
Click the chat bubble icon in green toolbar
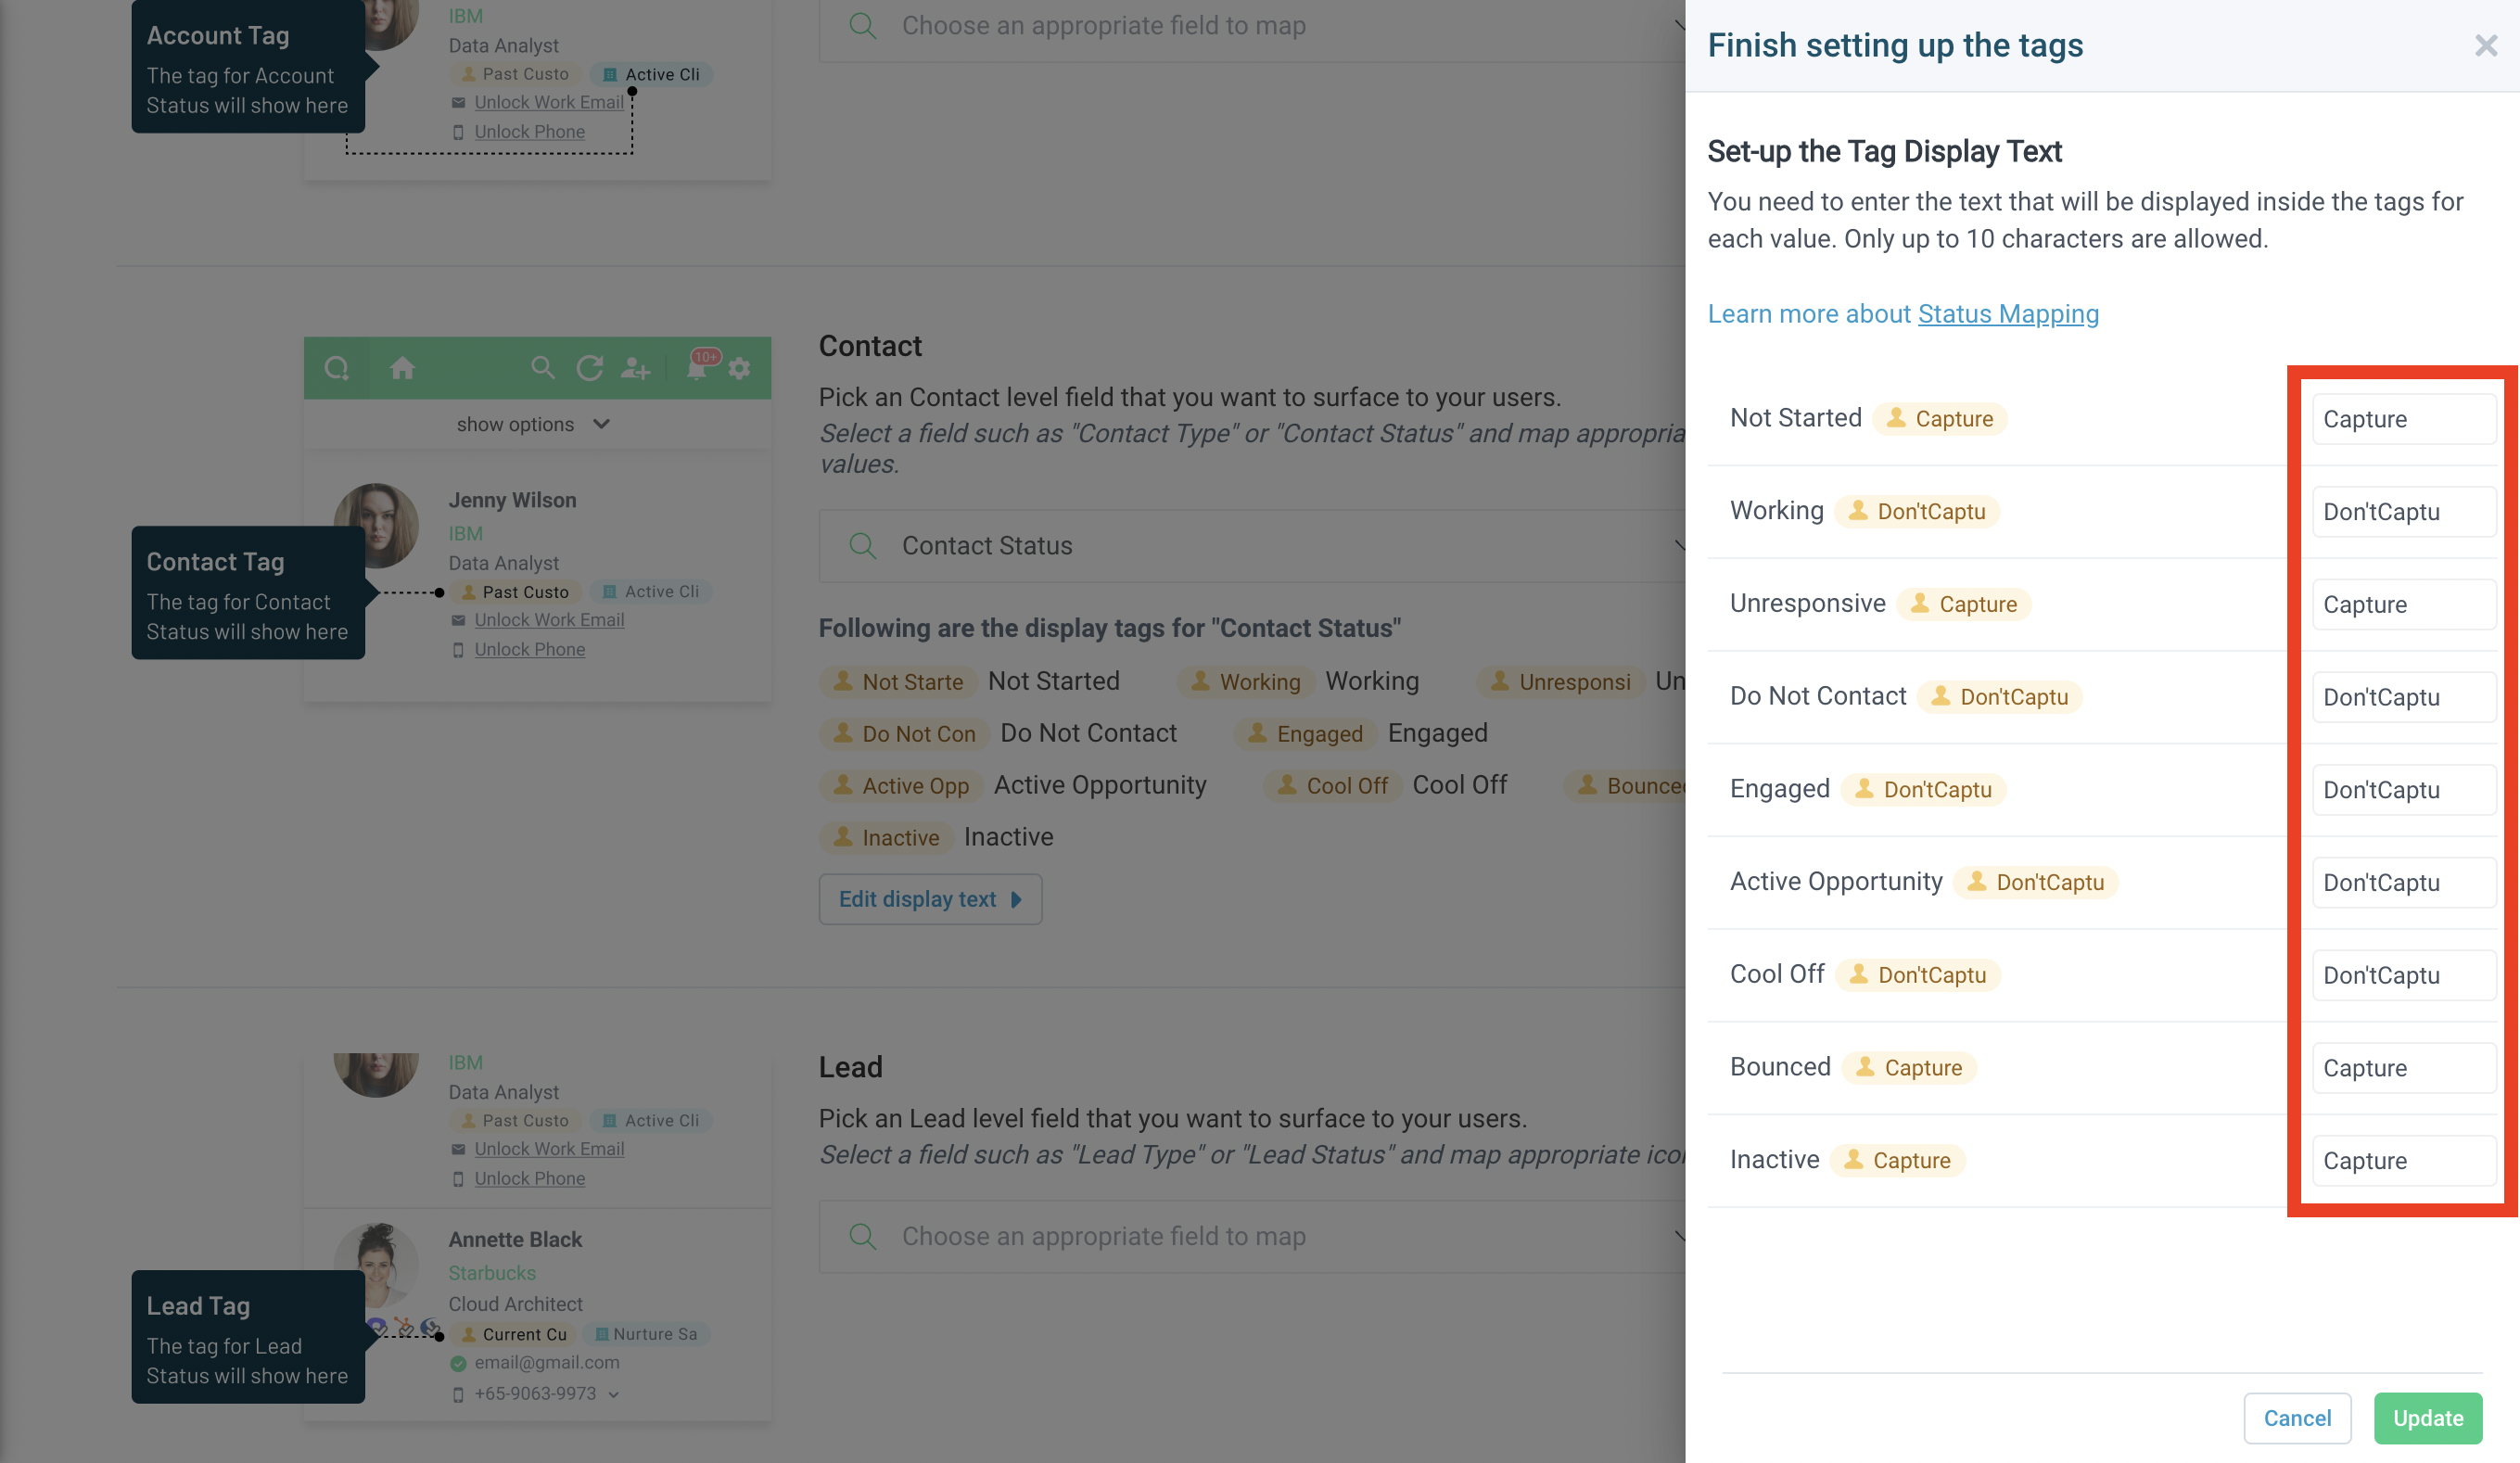(x=337, y=368)
